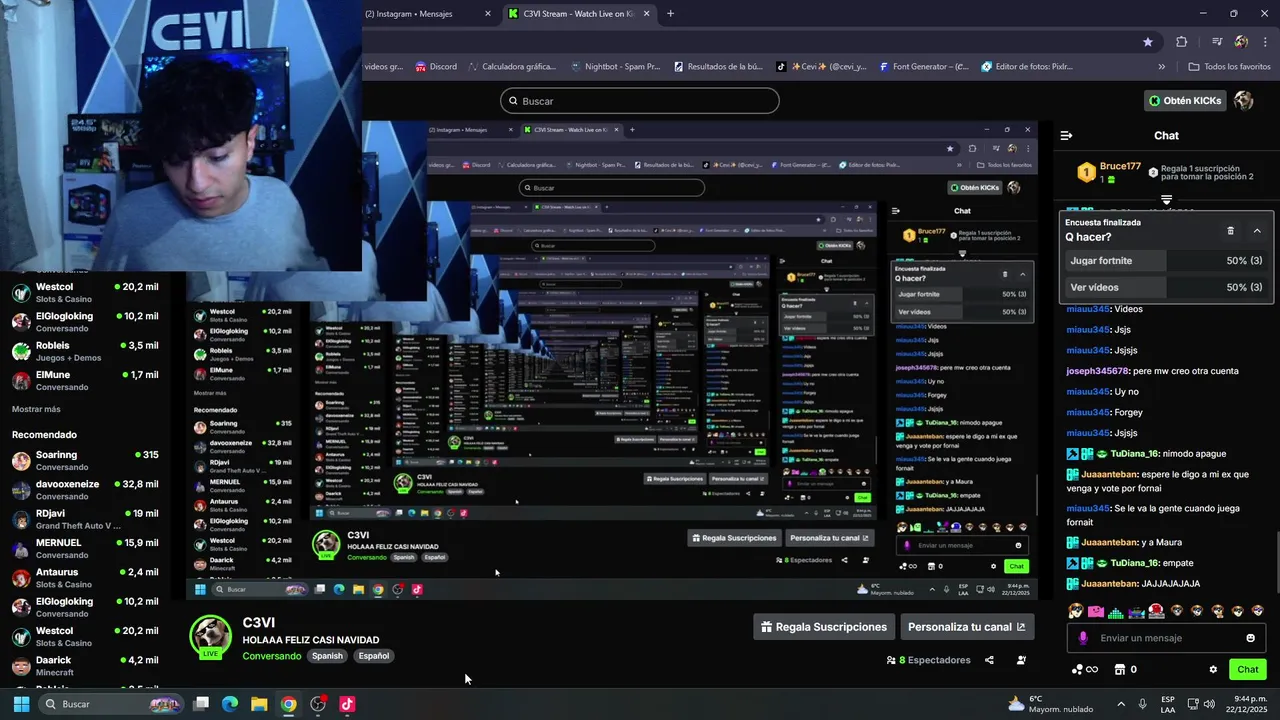Open Editor de fotos Pixlr bookmark

tap(1027, 67)
